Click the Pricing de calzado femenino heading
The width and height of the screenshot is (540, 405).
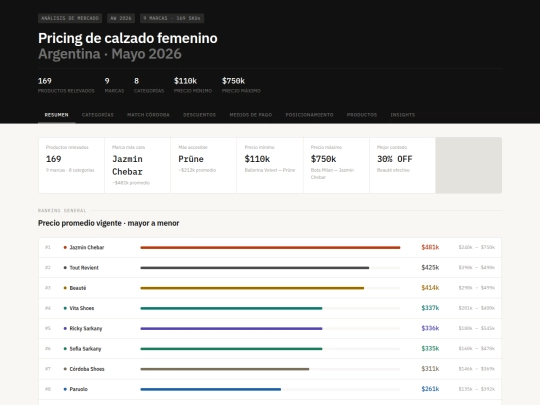[128, 38]
